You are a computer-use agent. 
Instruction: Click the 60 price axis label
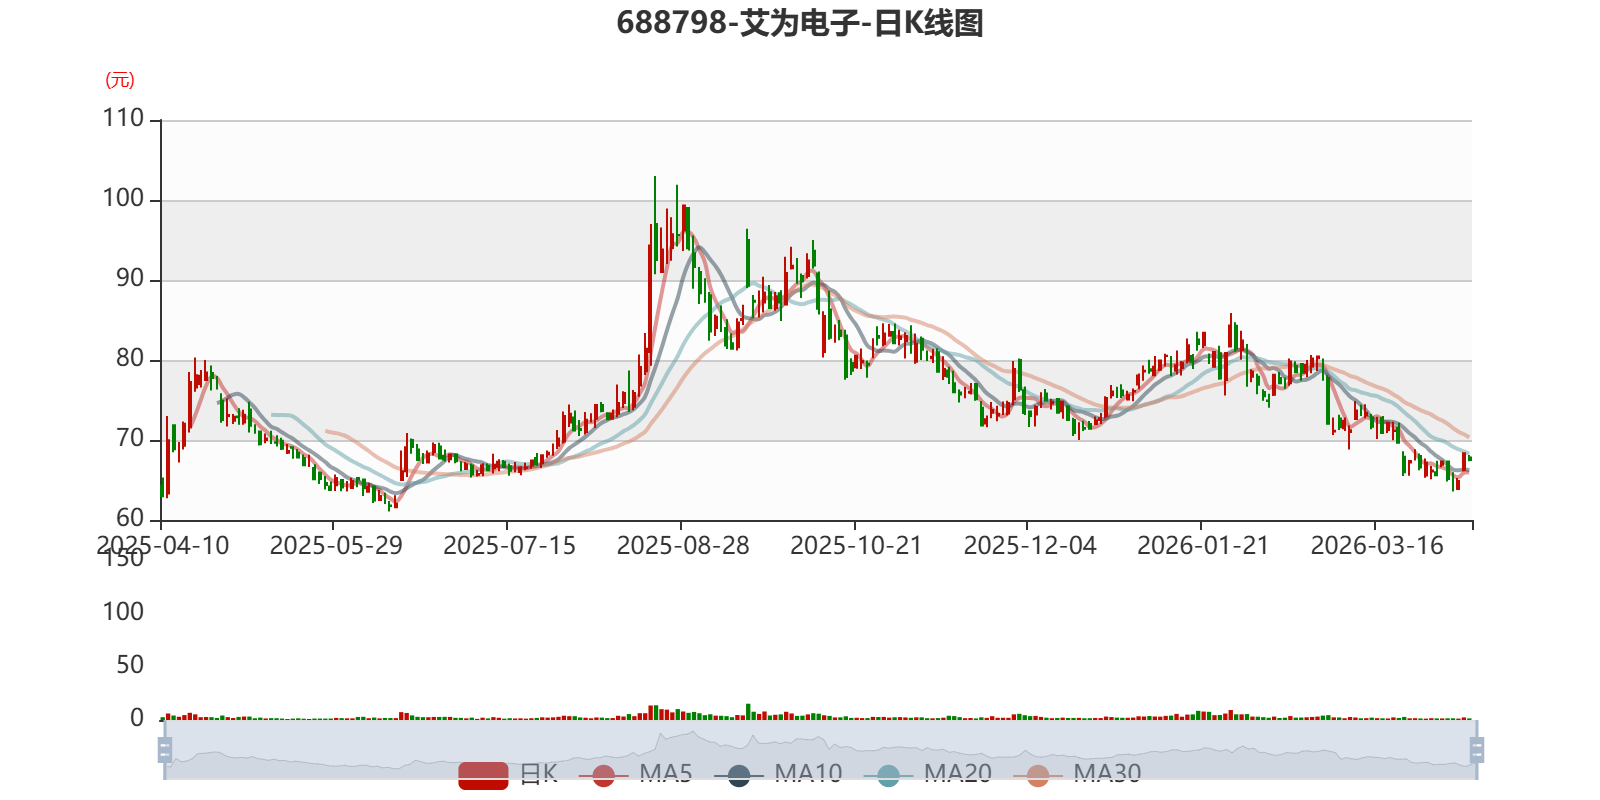point(130,518)
